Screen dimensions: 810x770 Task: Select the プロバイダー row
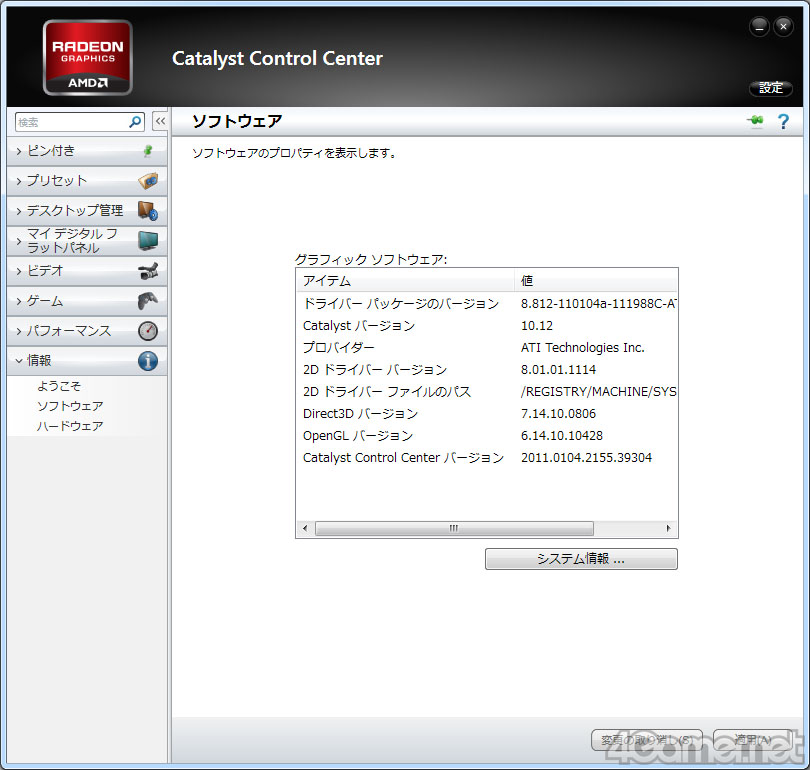pos(487,348)
